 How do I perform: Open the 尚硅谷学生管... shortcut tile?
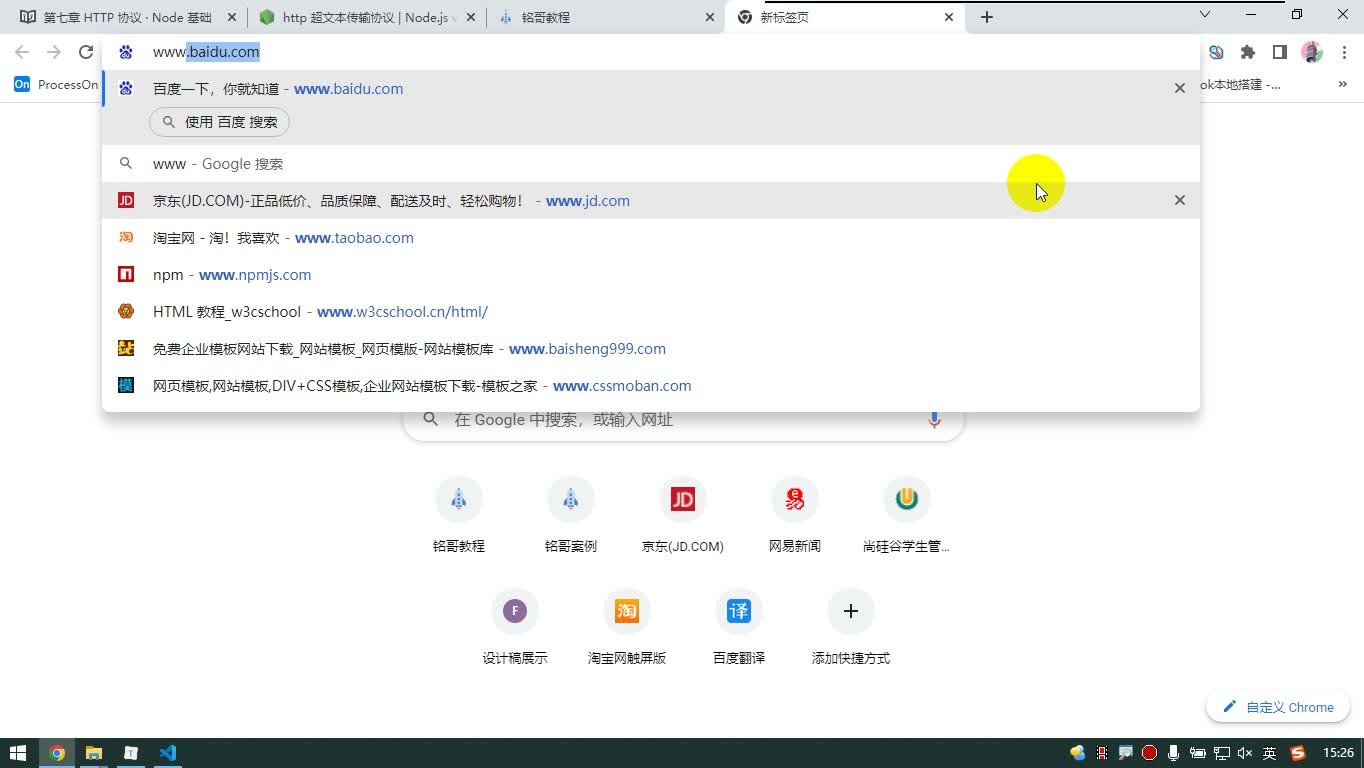907,515
